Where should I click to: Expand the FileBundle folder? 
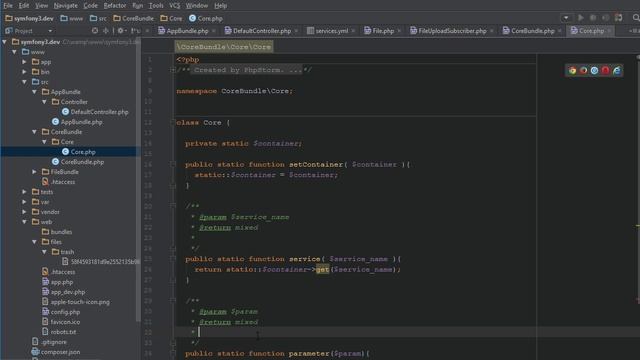[35, 172]
